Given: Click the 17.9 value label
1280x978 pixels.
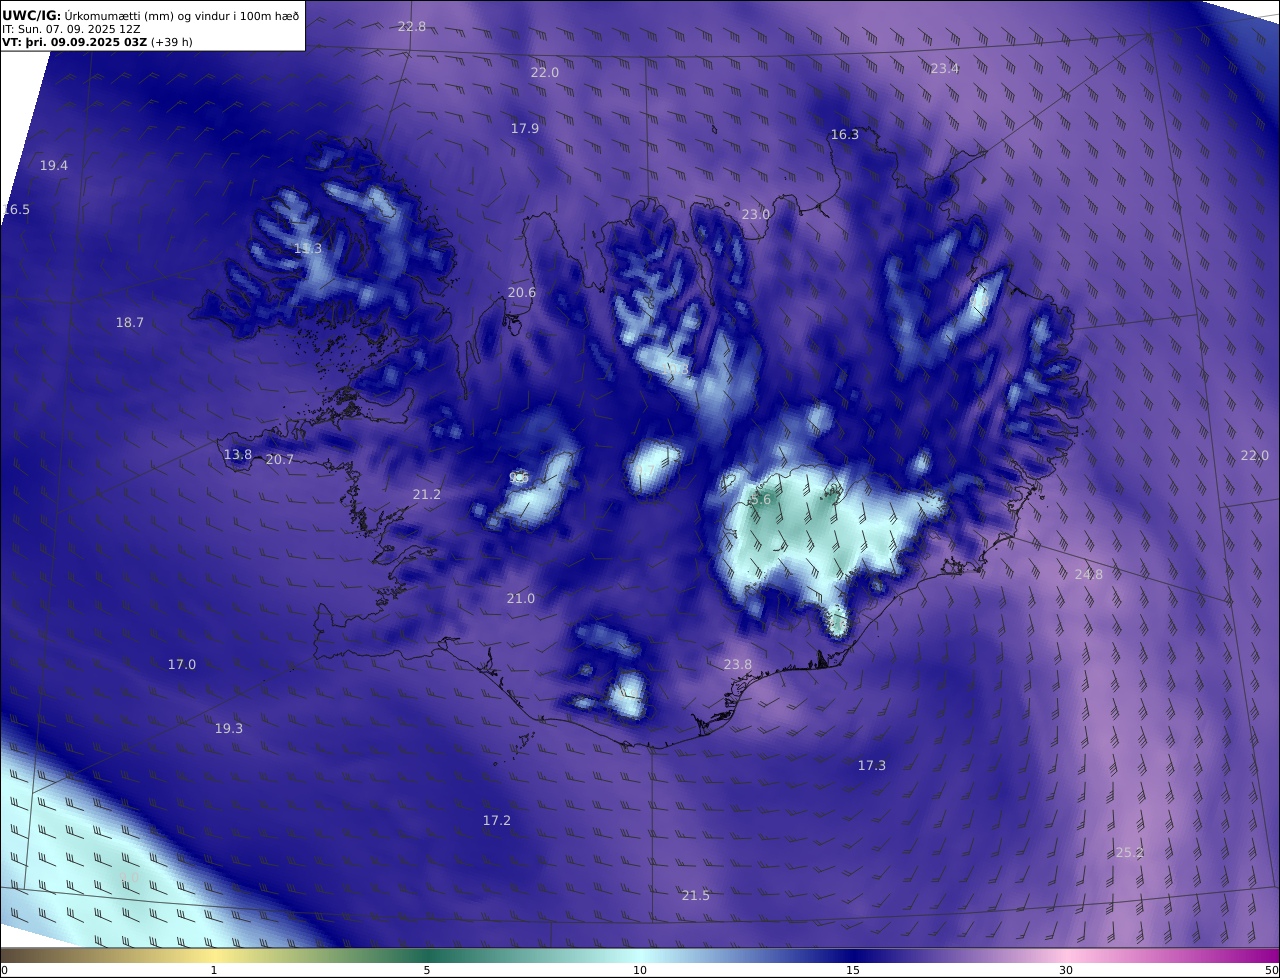Looking at the screenshot, I should coord(525,128).
